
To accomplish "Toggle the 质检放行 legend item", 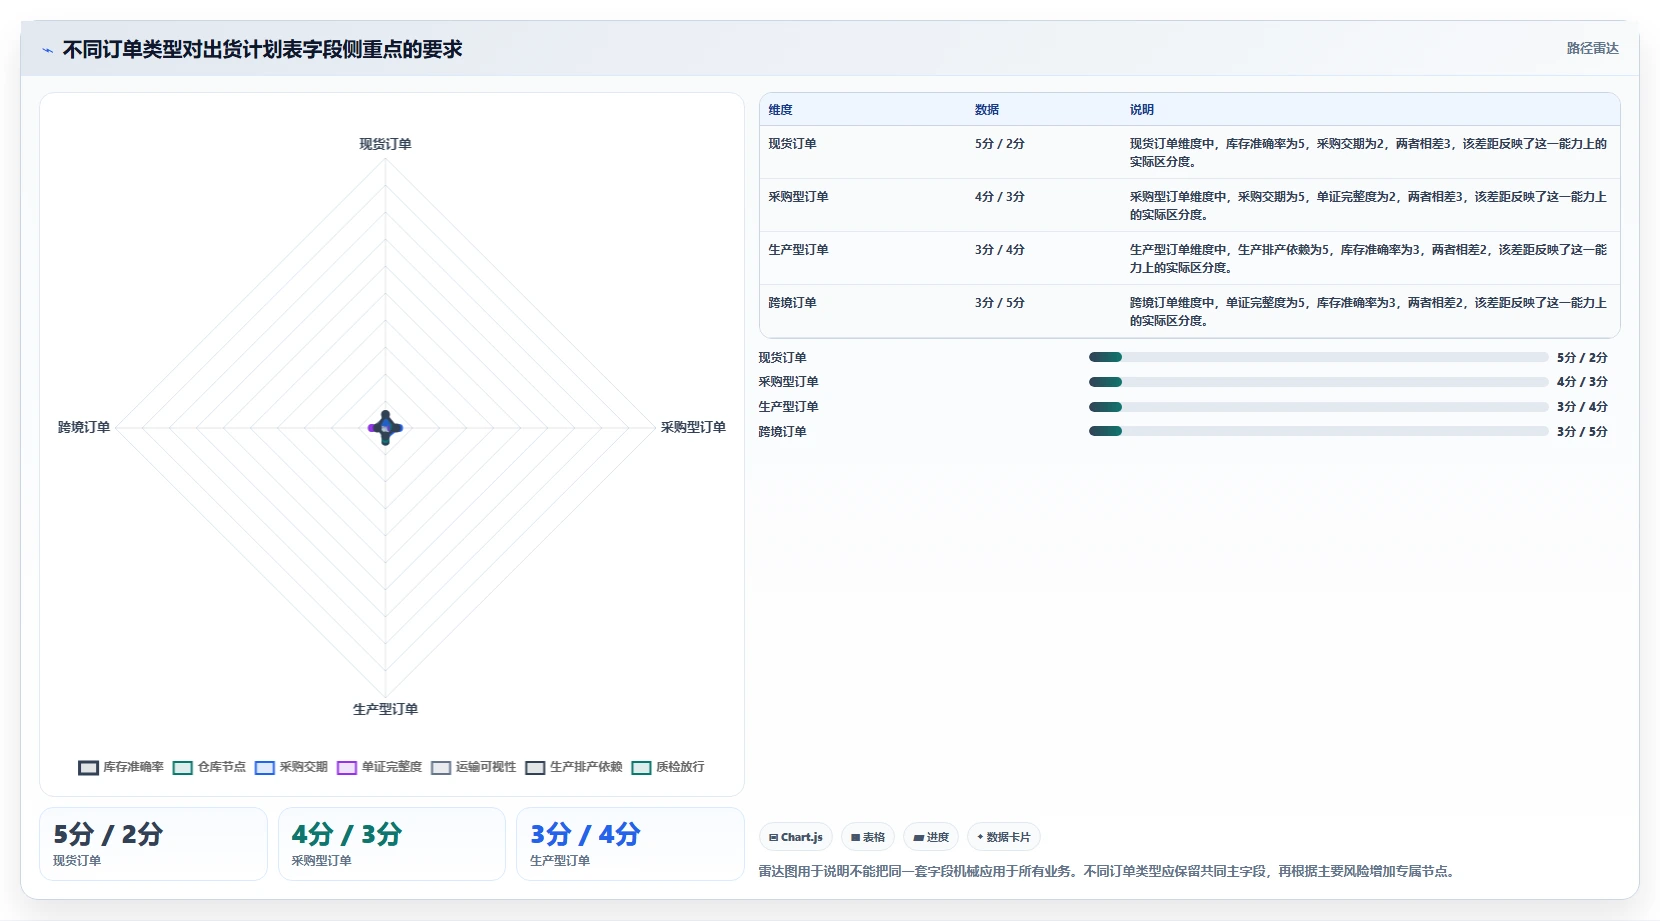I will click(668, 767).
